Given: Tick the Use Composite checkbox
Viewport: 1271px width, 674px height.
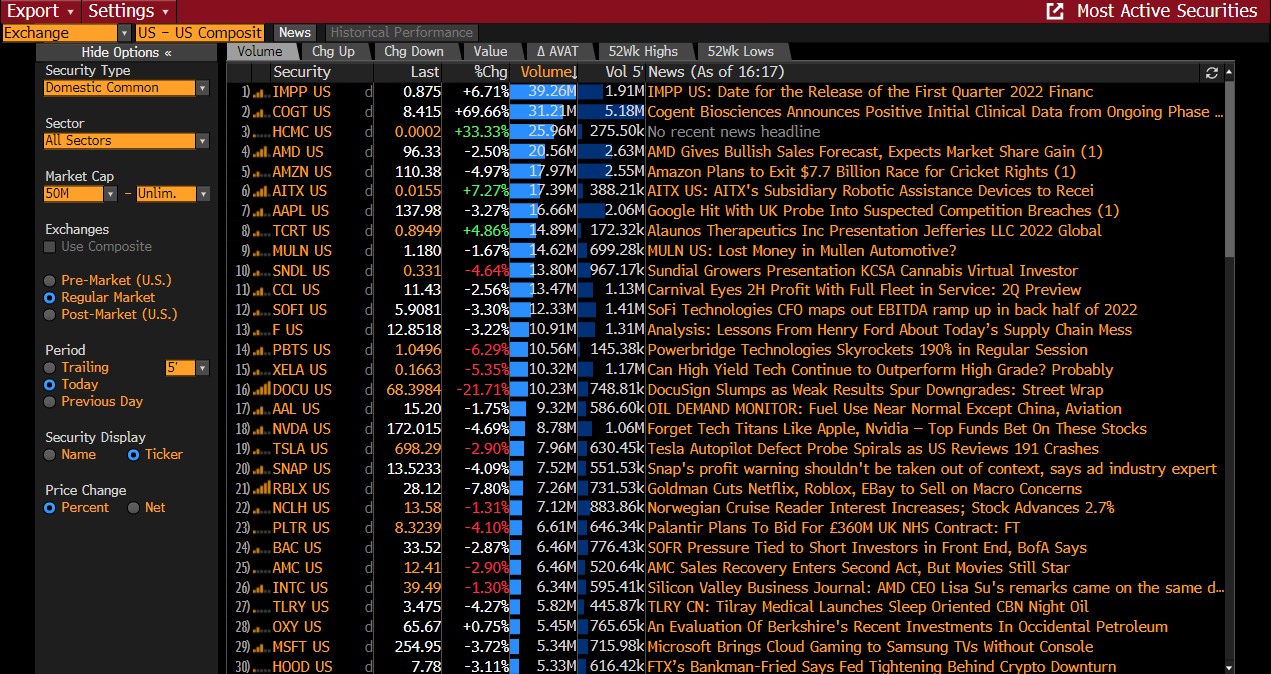Looking at the screenshot, I should (50, 247).
